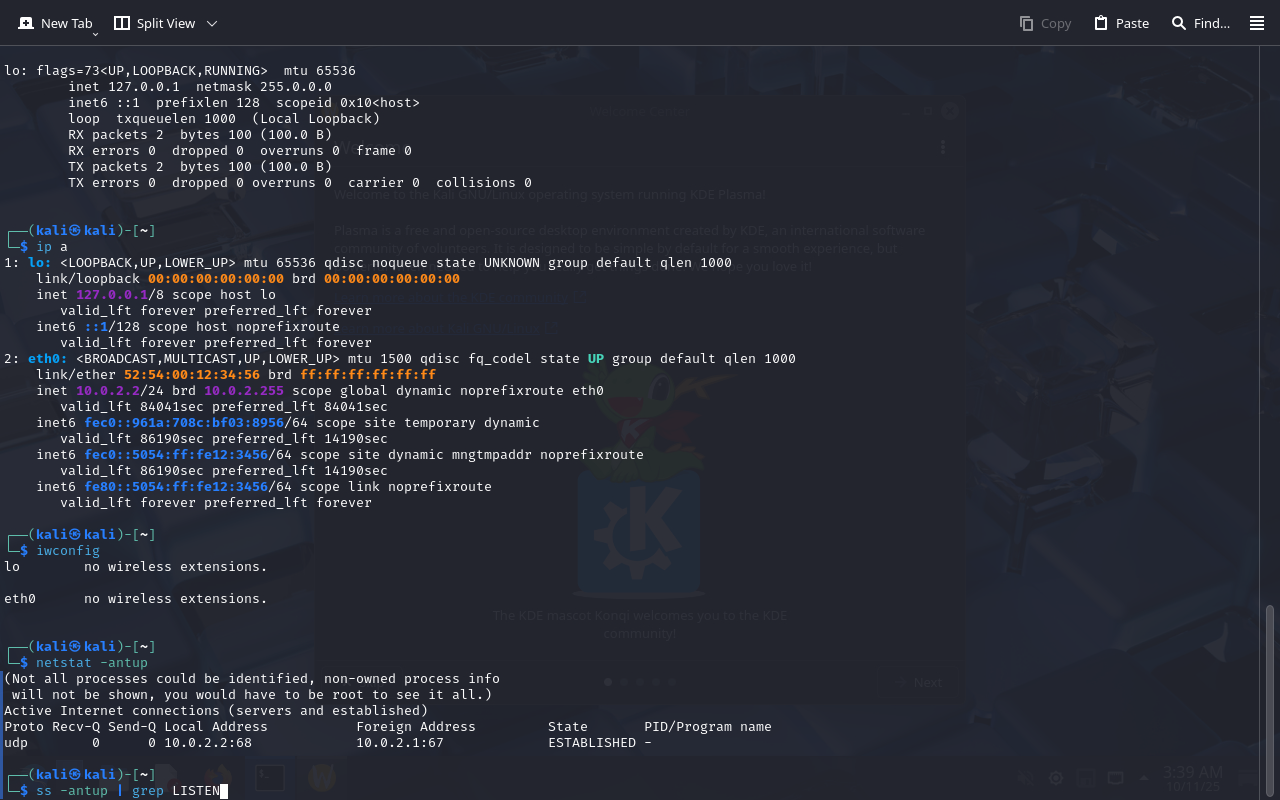Click the ESTABLISHED state in netstat output
Viewport: 1280px width, 800px height.
pos(592,743)
